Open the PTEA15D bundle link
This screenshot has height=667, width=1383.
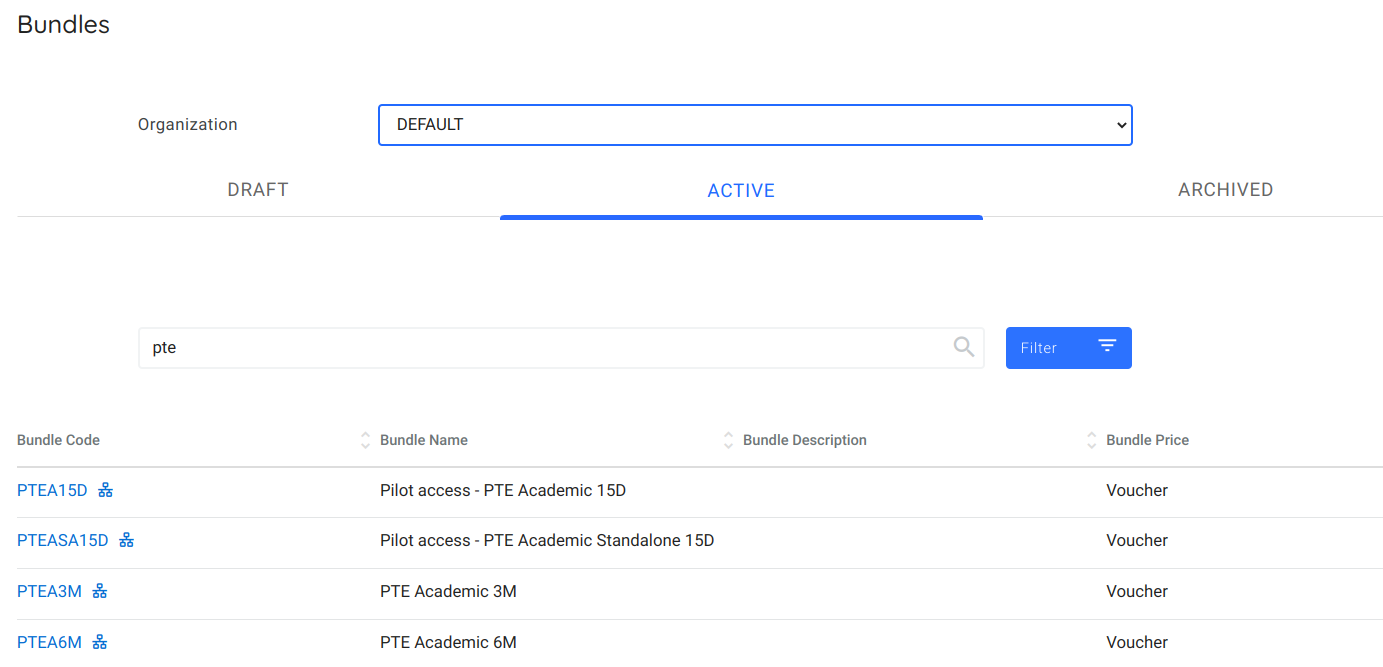[x=52, y=490]
